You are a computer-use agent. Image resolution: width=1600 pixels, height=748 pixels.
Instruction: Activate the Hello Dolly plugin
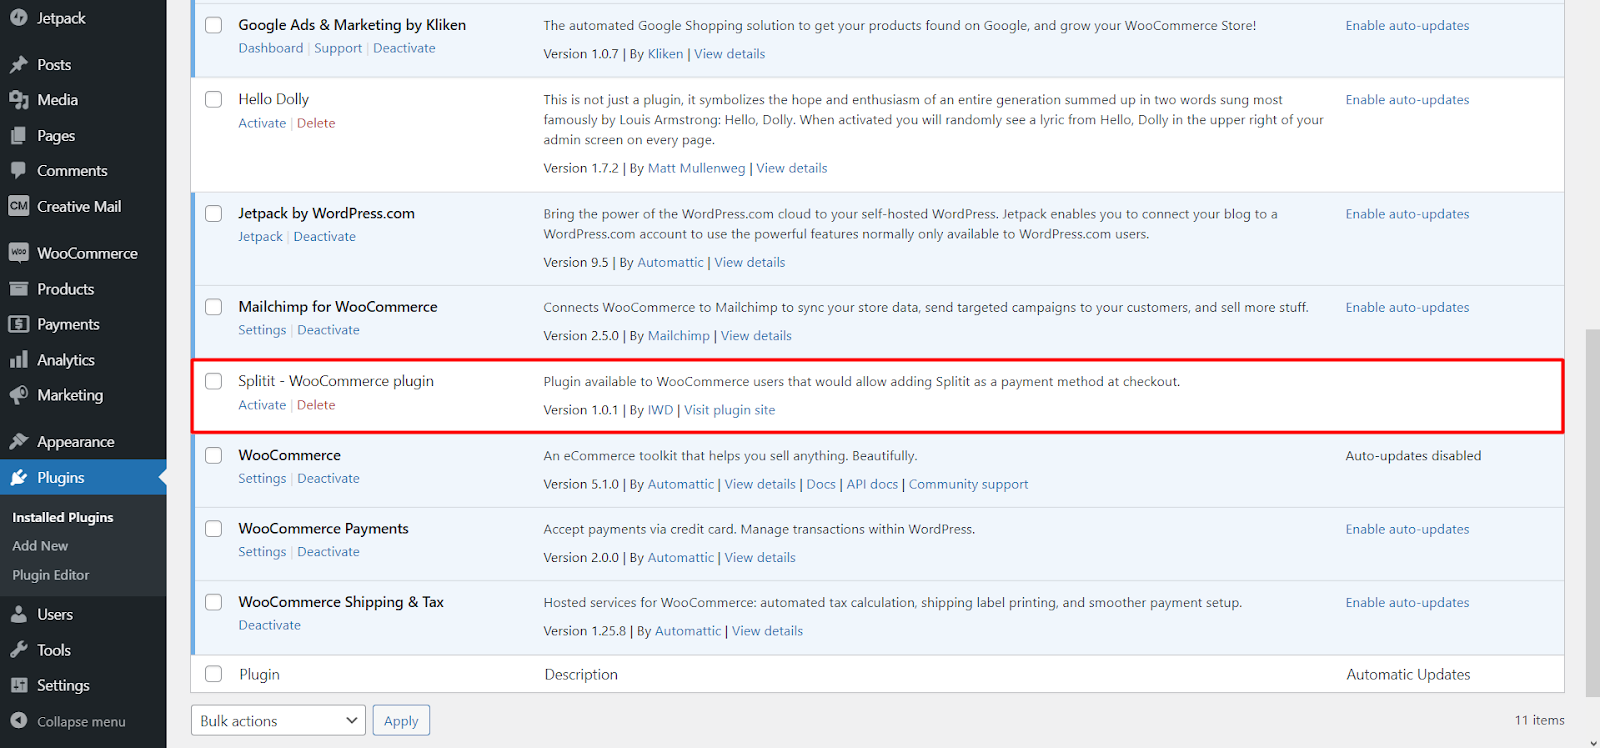(262, 123)
